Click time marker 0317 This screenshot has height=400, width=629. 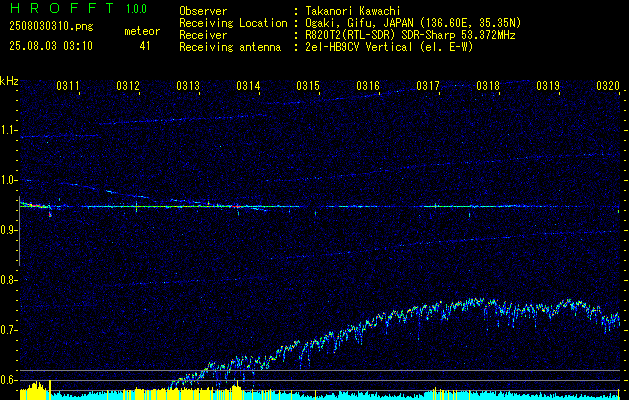(x=428, y=86)
